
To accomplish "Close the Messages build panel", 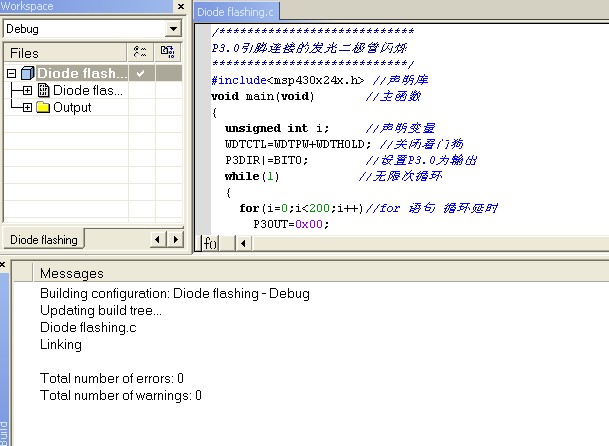I will pyautogui.click(x=3, y=265).
